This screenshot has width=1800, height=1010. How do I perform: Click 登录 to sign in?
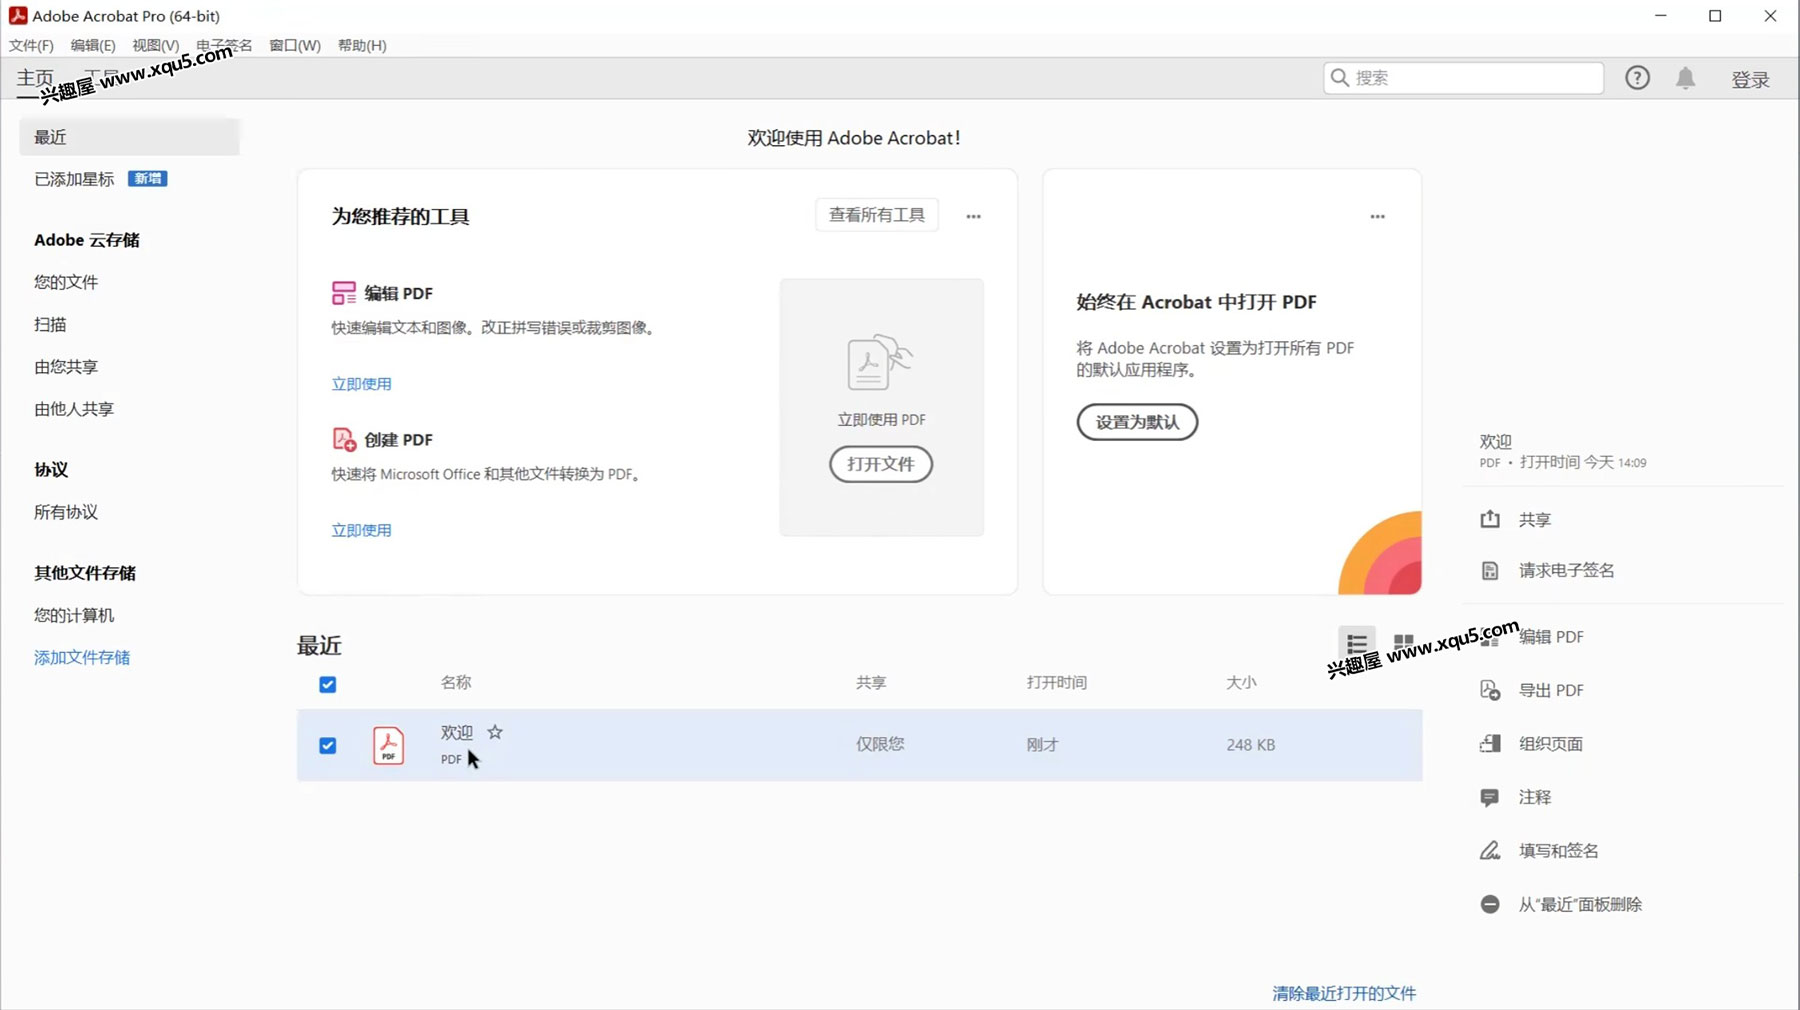point(1751,79)
